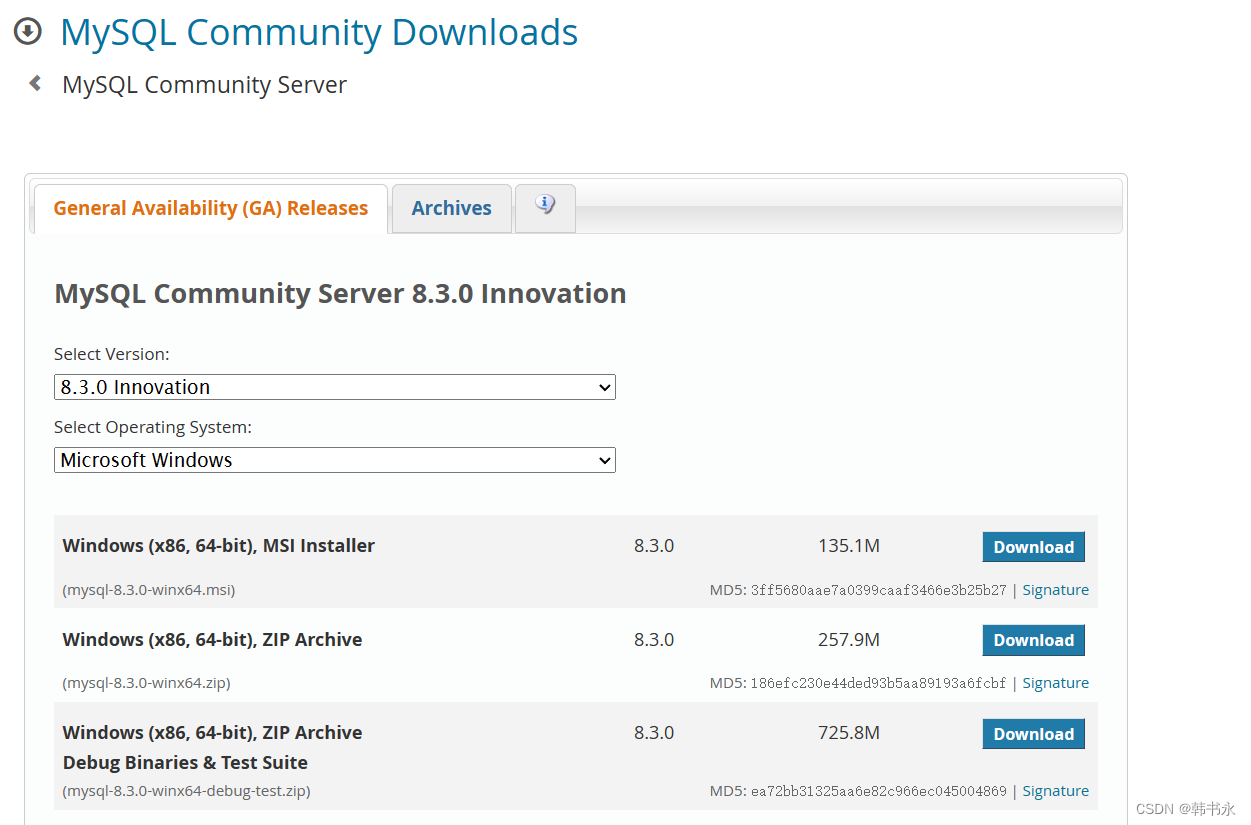Open the Select Operating System dropdown
The width and height of the screenshot is (1251, 825).
coord(335,460)
